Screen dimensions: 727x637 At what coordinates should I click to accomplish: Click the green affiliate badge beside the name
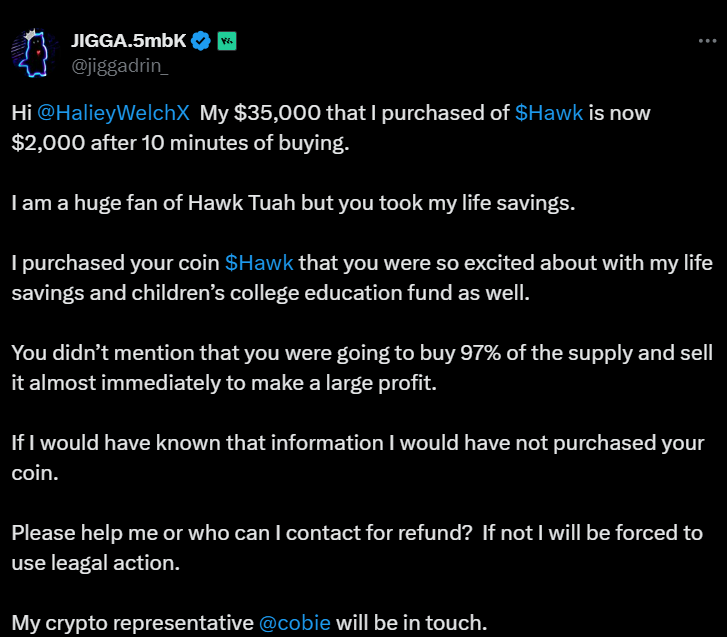(227, 41)
